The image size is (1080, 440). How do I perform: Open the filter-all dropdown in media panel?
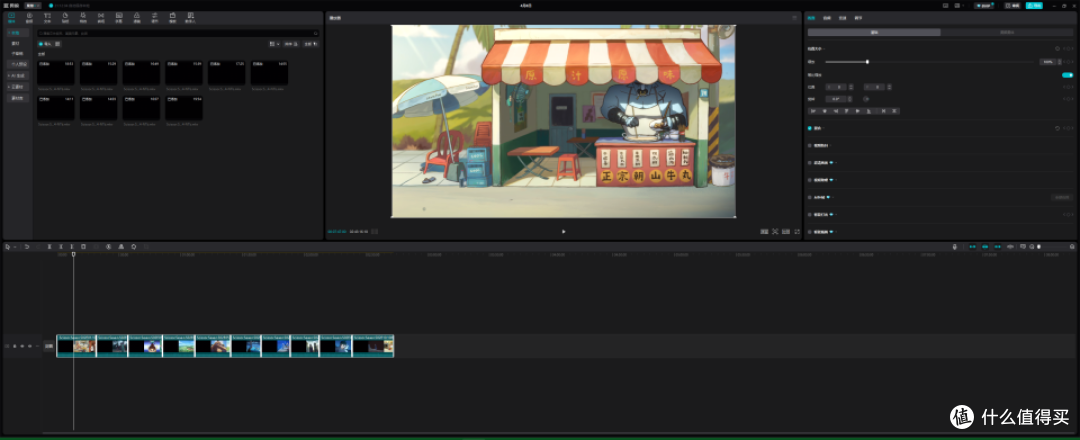tap(311, 43)
